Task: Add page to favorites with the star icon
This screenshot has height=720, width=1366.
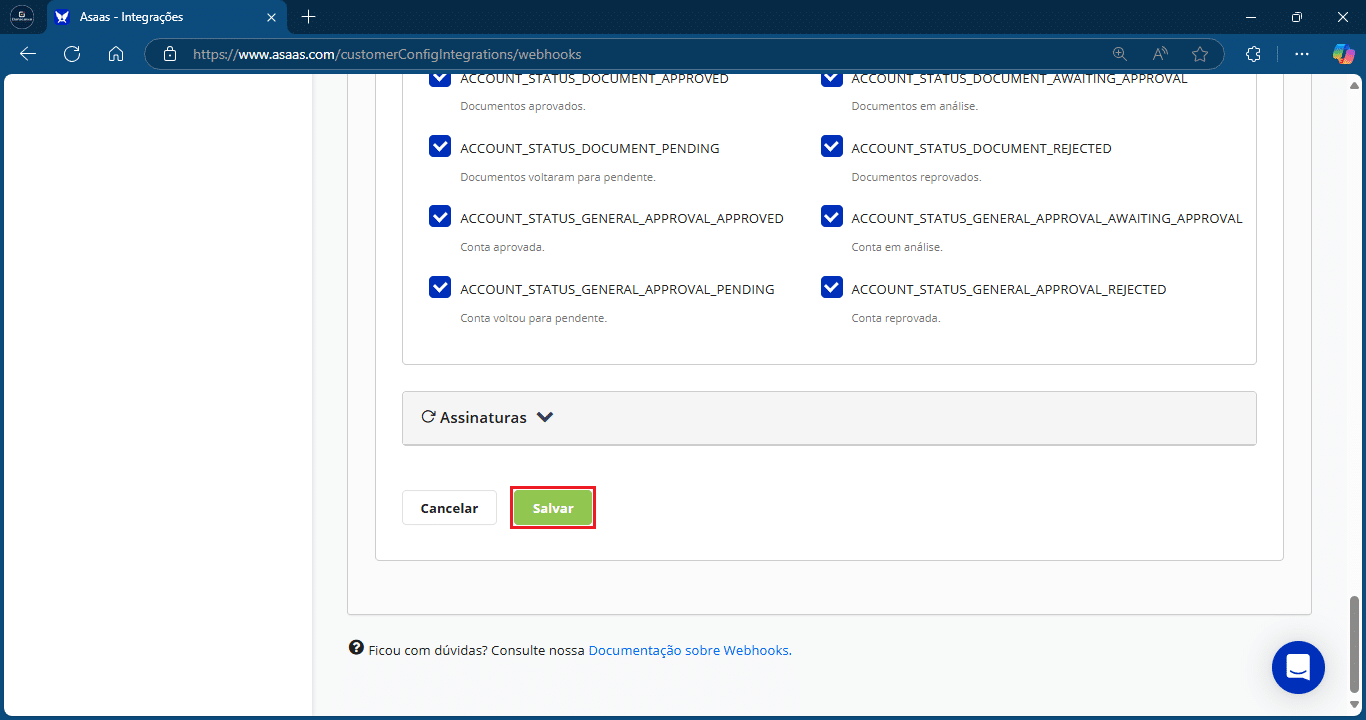Action: click(1199, 53)
